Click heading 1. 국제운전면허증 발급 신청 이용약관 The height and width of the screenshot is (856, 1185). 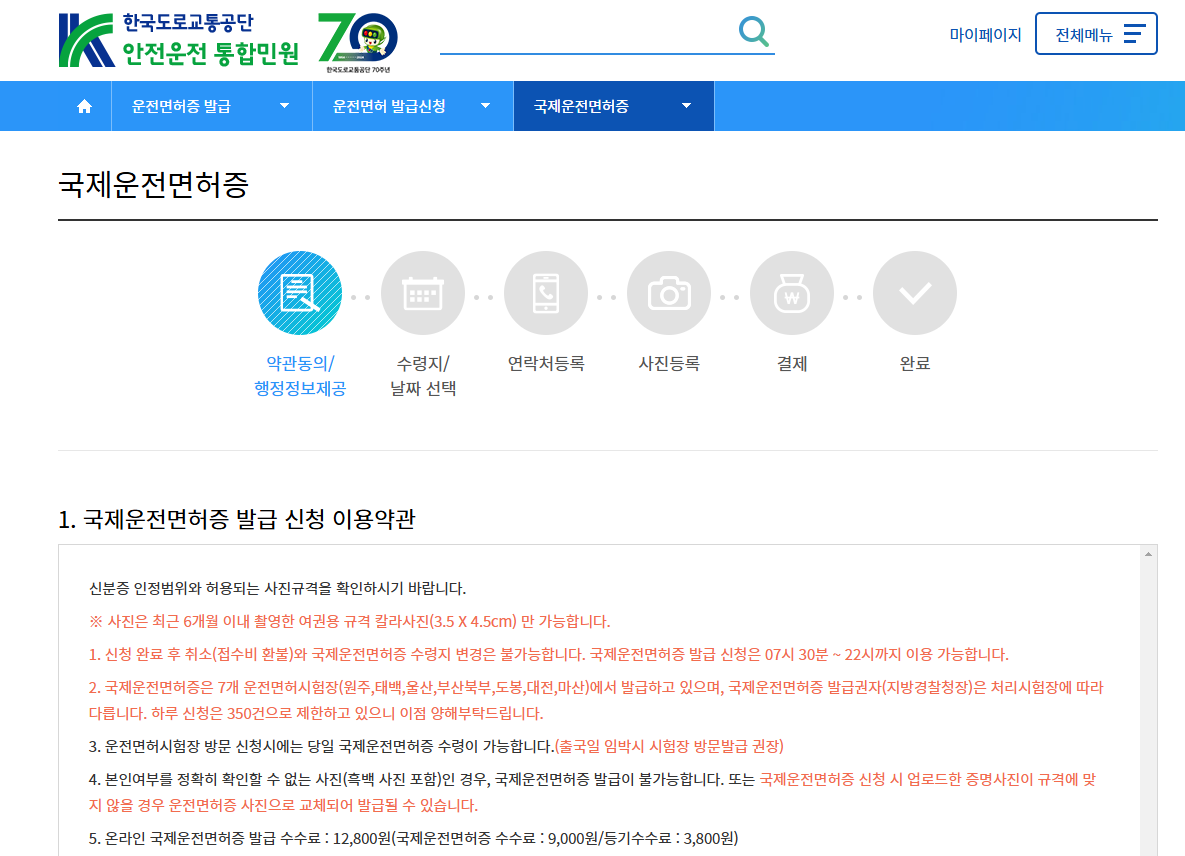click(x=237, y=519)
